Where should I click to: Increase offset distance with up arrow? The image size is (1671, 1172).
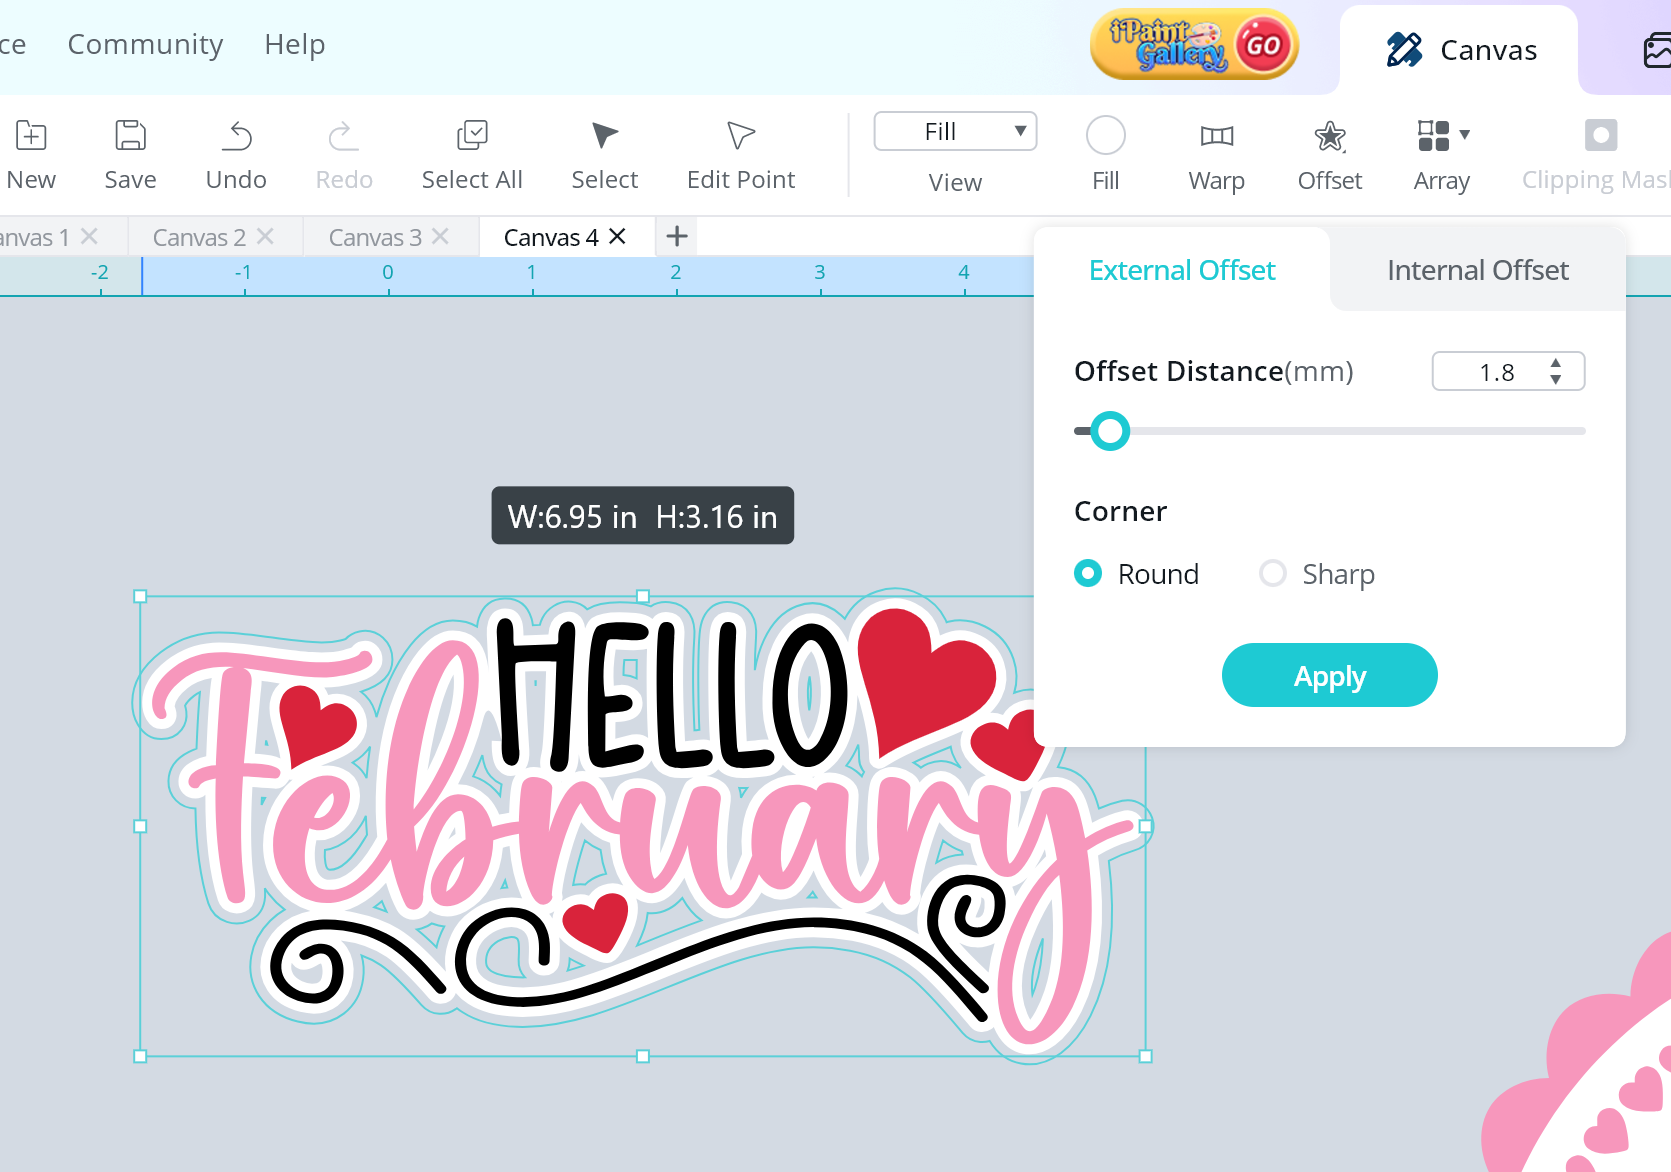click(x=1556, y=363)
